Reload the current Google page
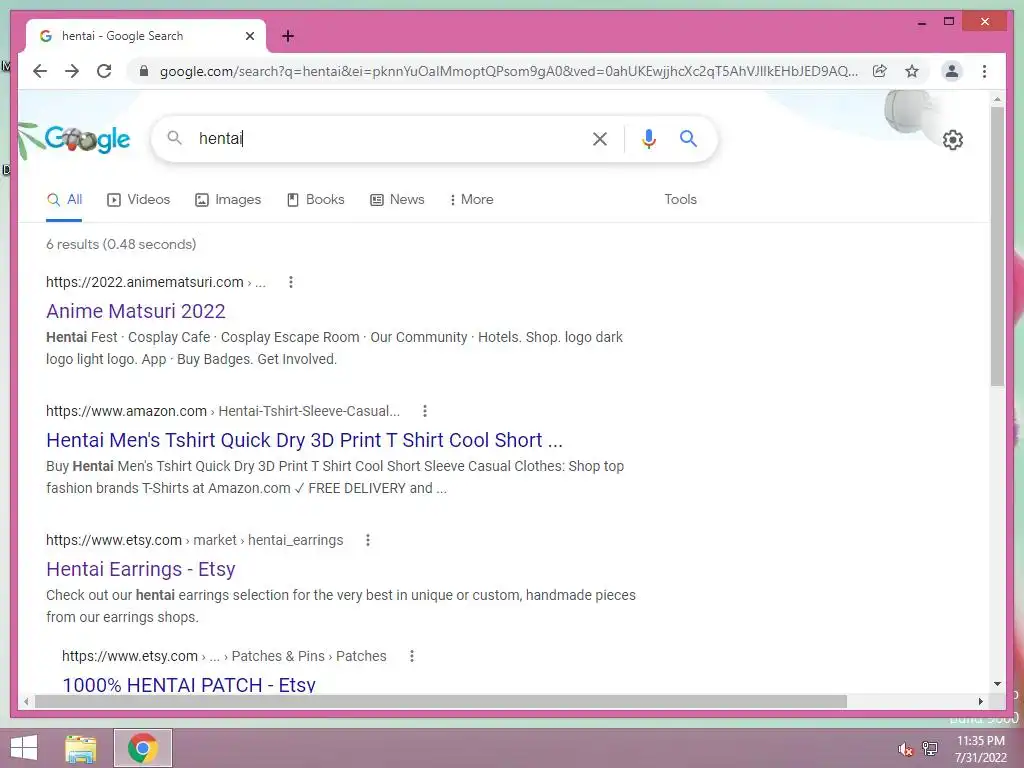Screen dimensions: 1024x768 (104, 71)
